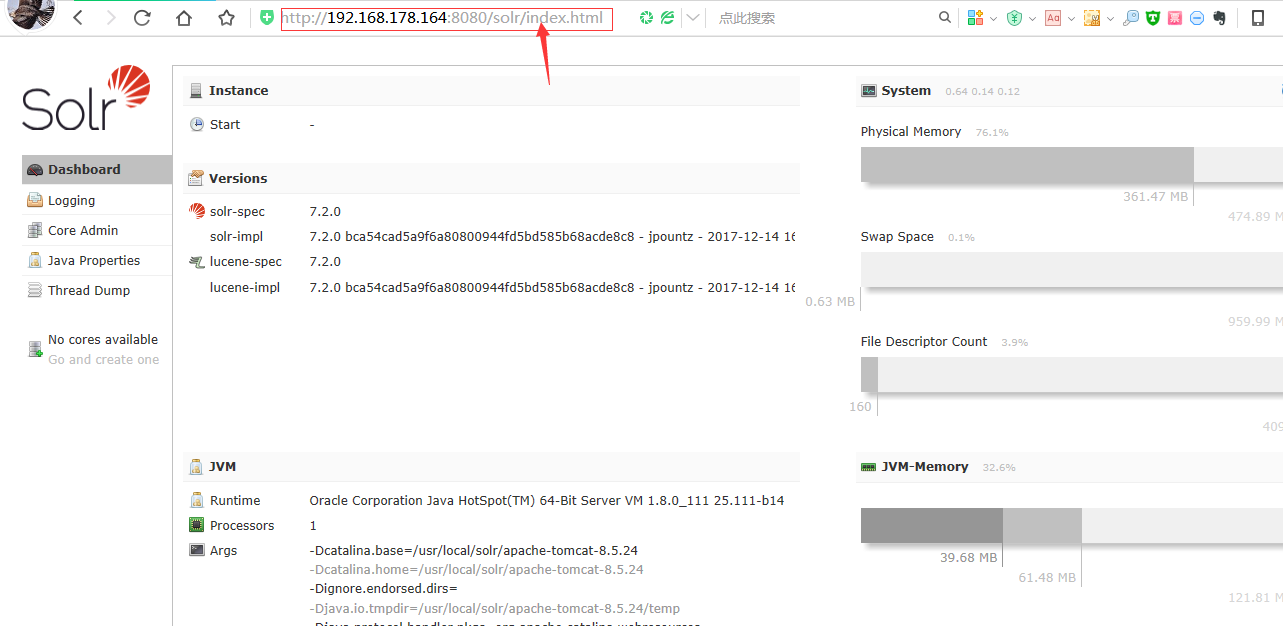1283x626 pixels.
Task: Open the Evernote clipper extension icon
Action: pyautogui.click(x=1220, y=17)
